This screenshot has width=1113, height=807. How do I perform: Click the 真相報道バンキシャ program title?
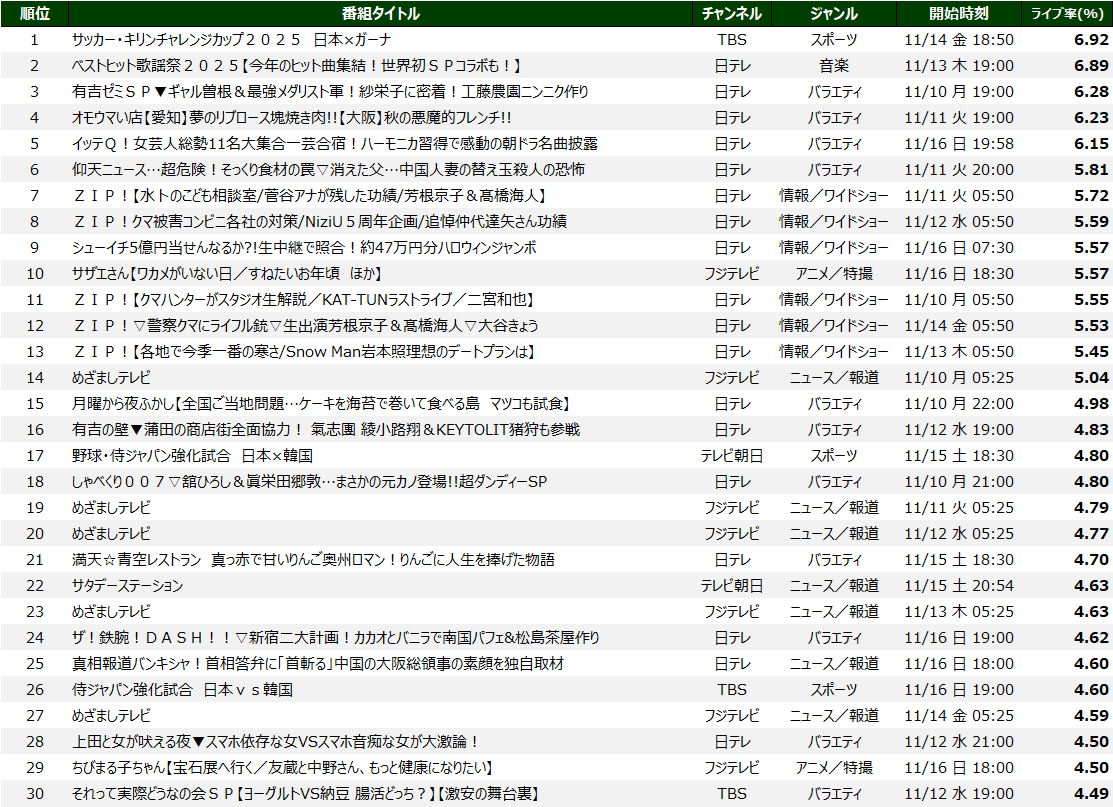tap(318, 663)
